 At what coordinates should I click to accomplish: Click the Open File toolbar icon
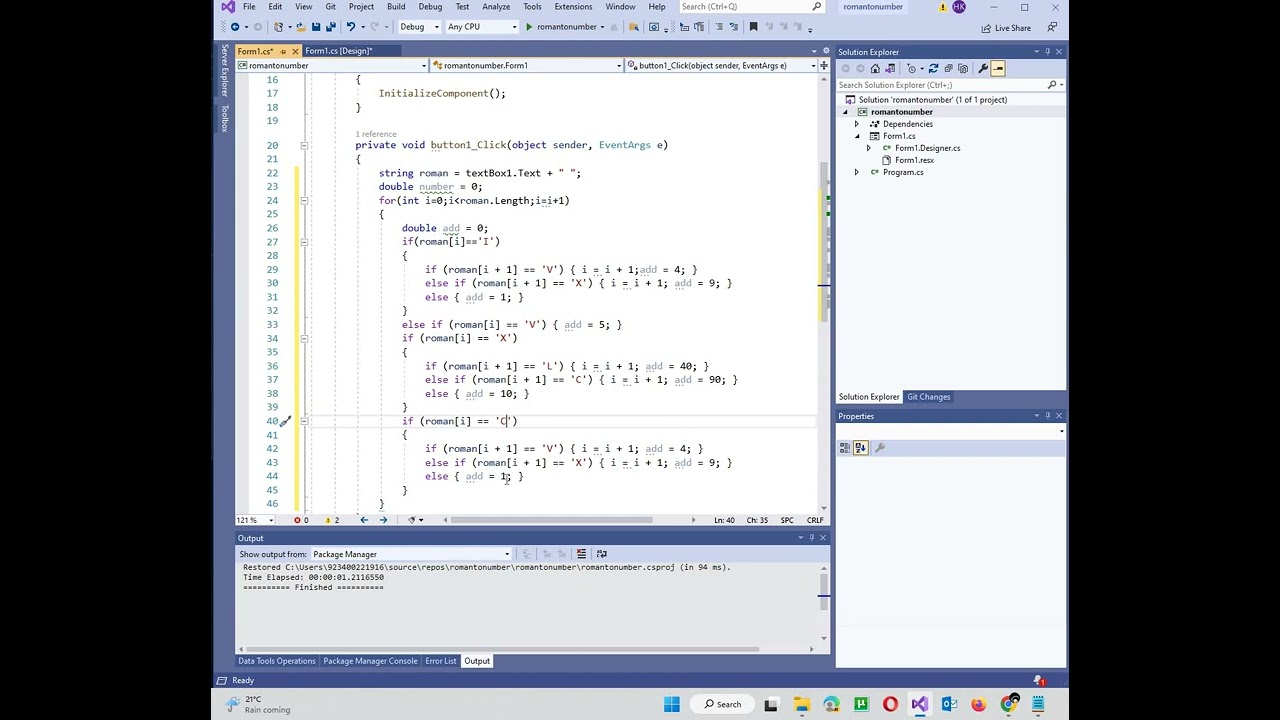tap(301, 27)
